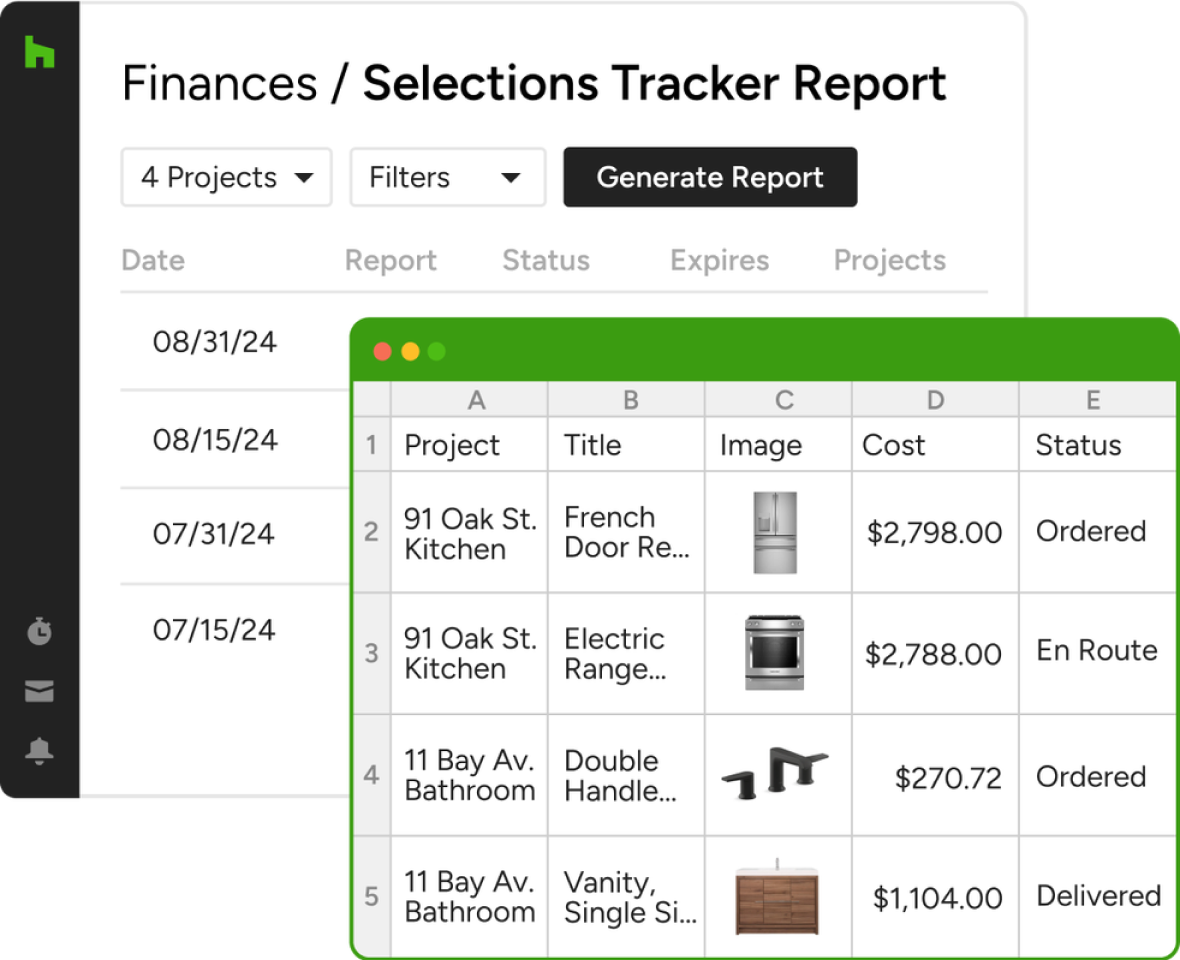Click the yellow minimize window dot
Screen dimensions: 1180x960
pyautogui.click(x=410, y=351)
